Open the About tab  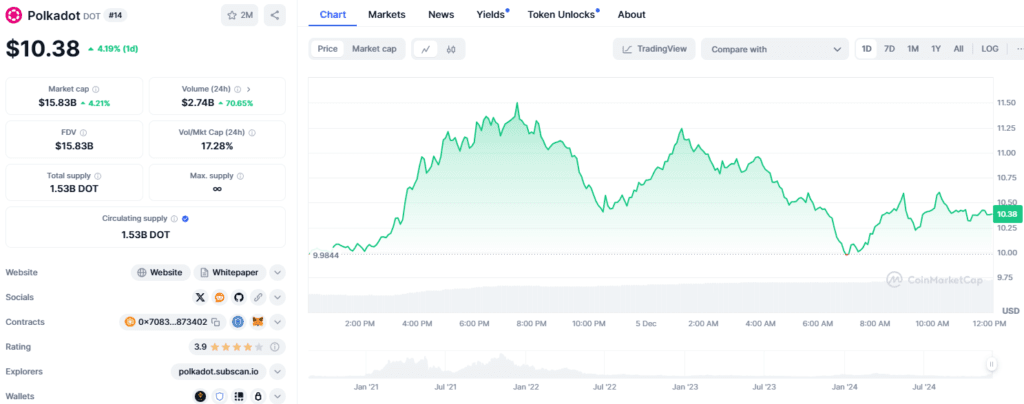pyautogui.click(x=632, y=14)
